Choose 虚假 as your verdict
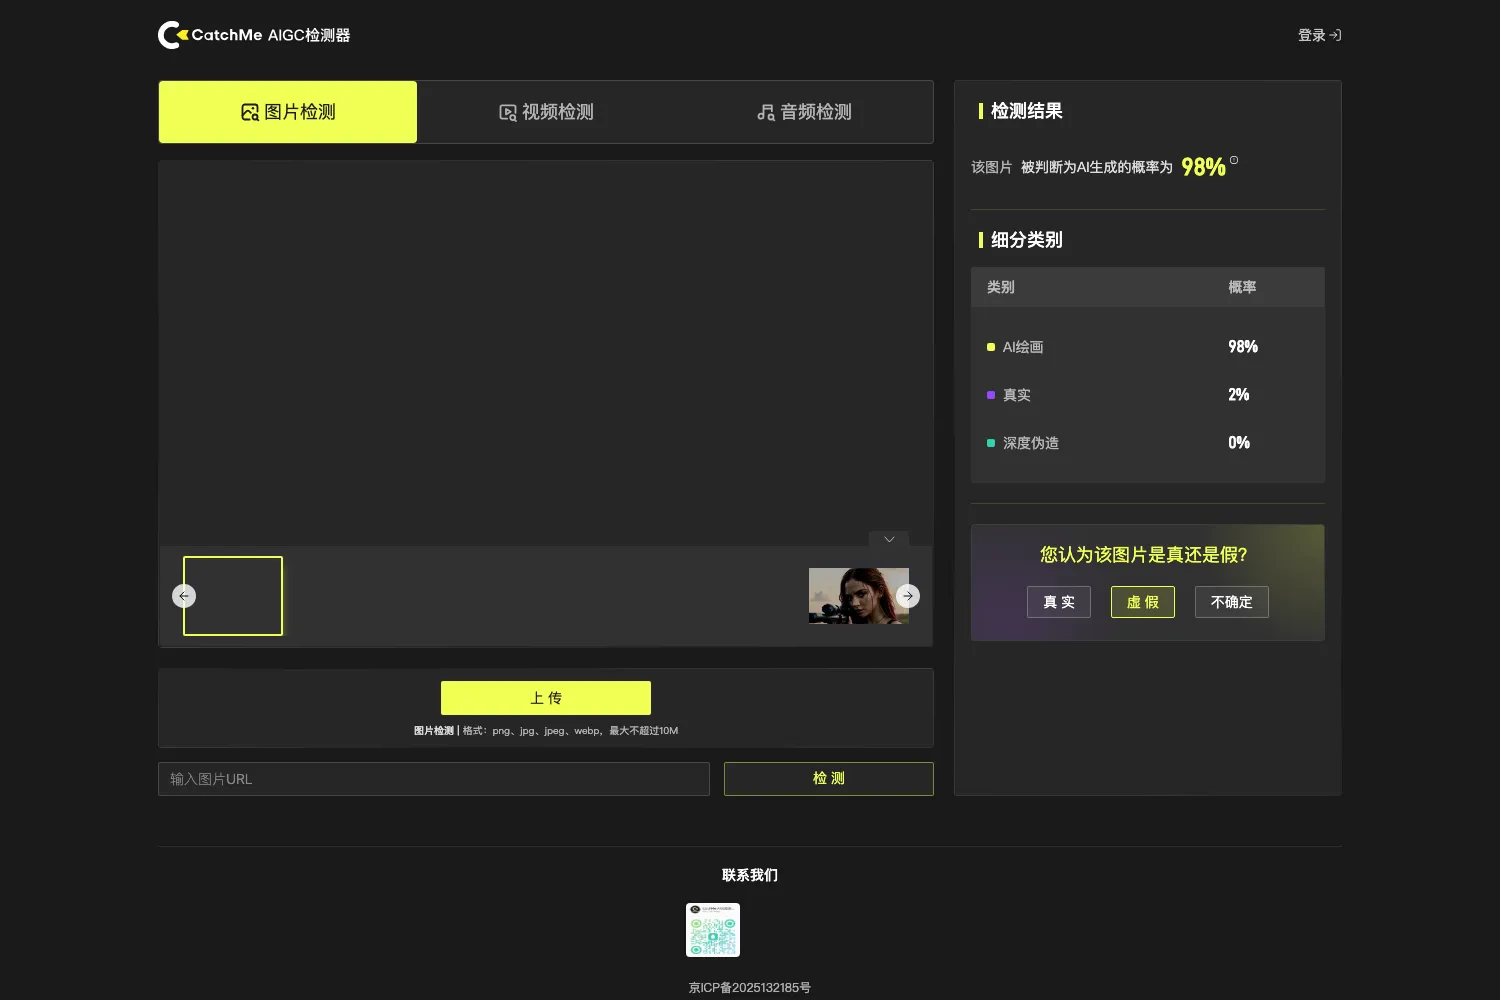Viewport: 1500px width, 1000px height. 1143,602
